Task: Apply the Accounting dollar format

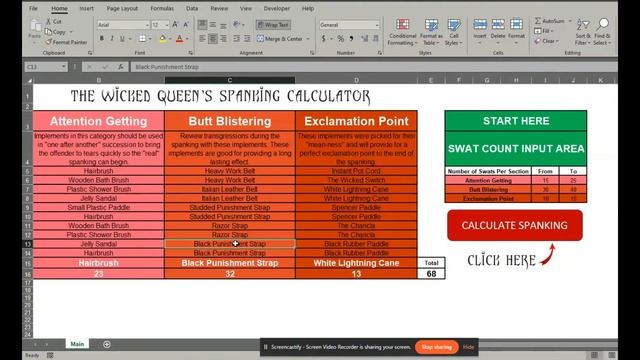Action: [x=324, y=39]
